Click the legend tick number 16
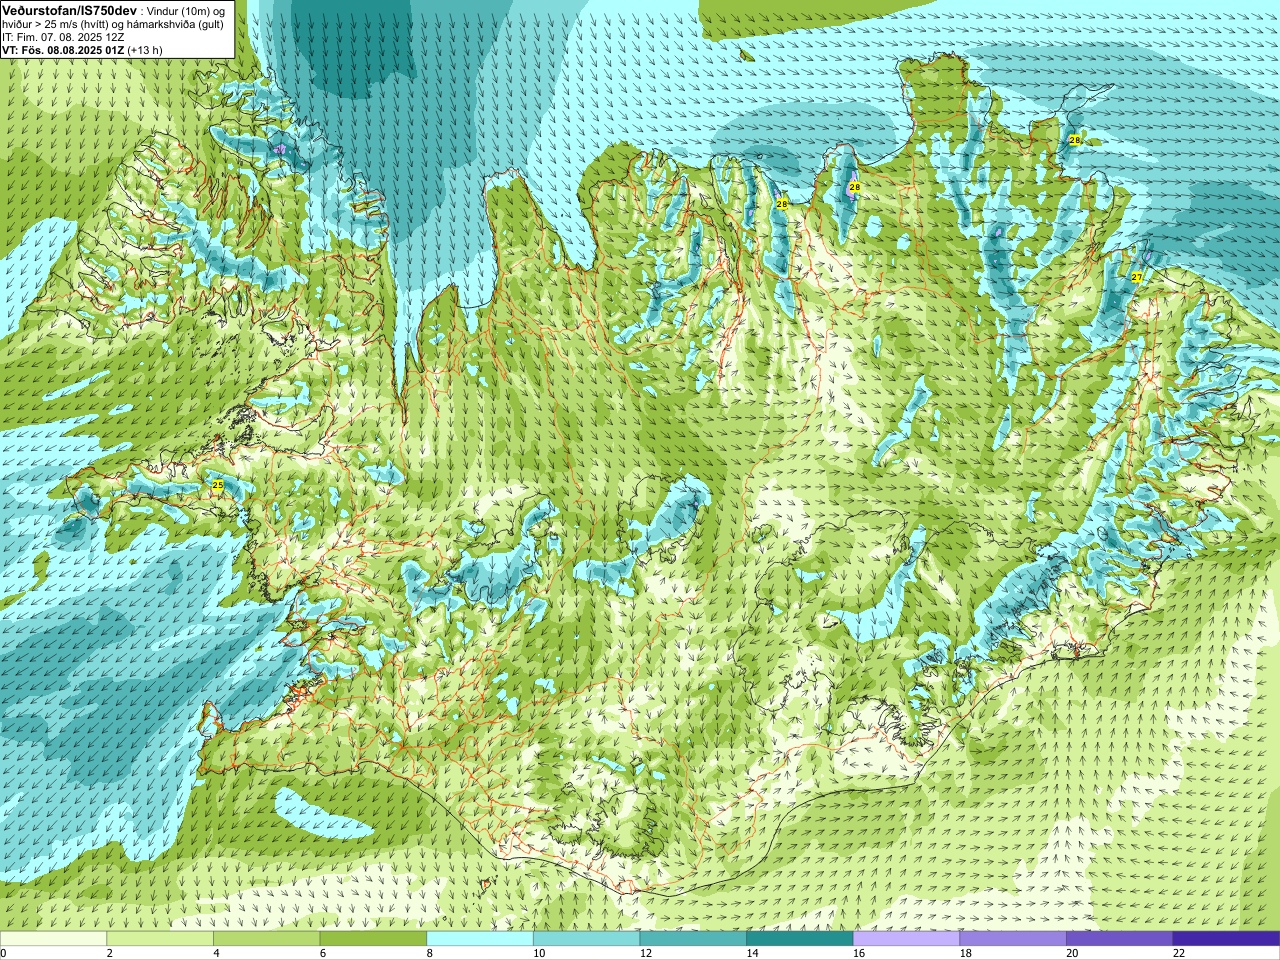The image size is (1280, 960). 859,954
